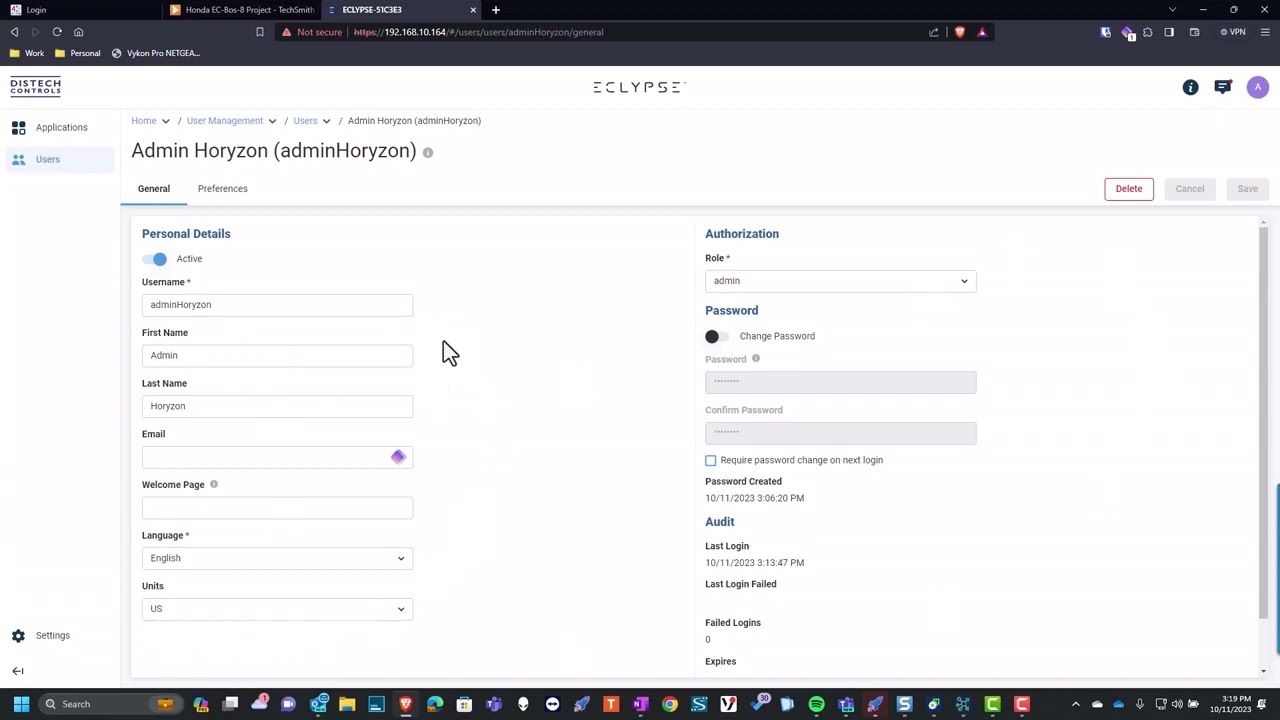Switch to the Login browser tab
Image resolution: width=1280 pixels, height=720 pixels.
point(80,10)
